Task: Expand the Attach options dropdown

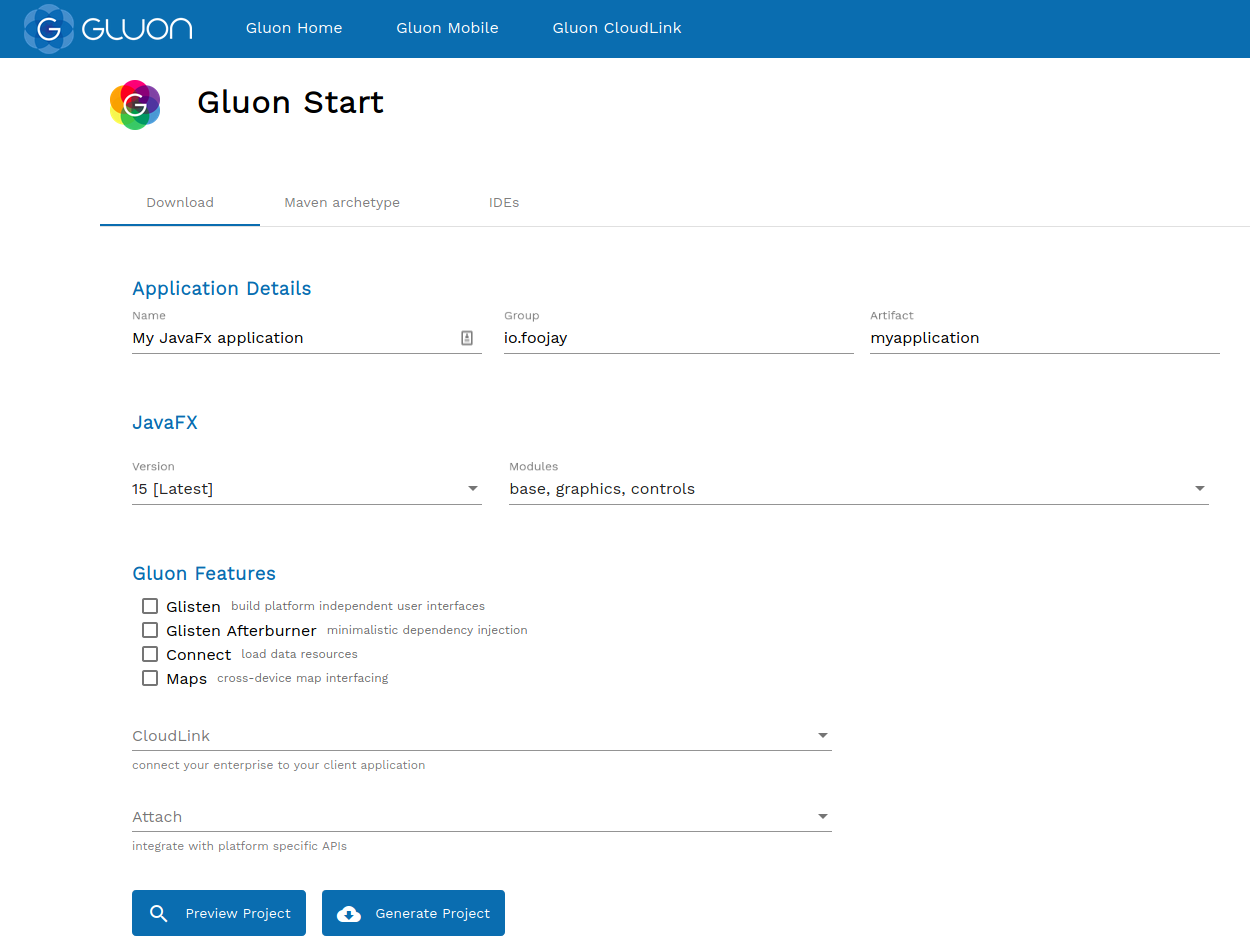Action: click(x=822, y=816)
